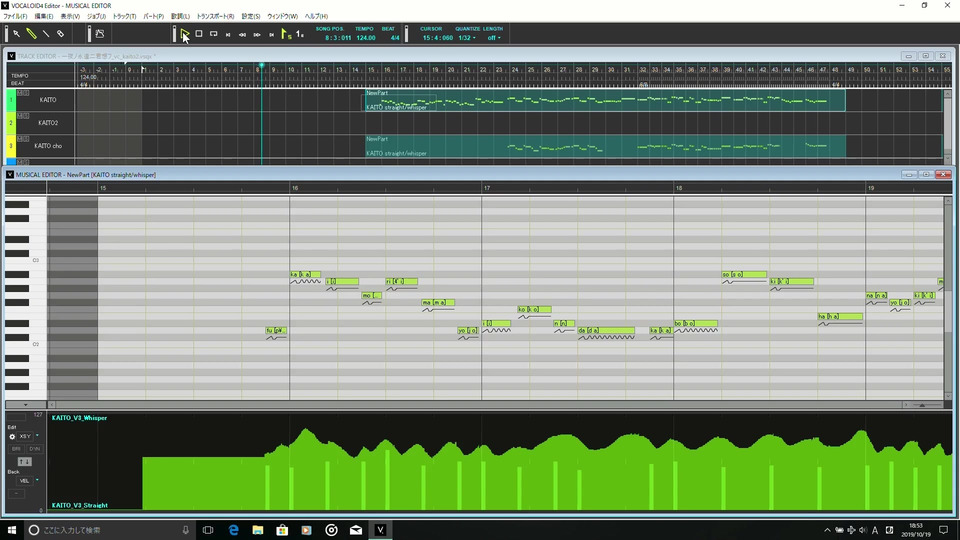Open the 歌詞(L) menu
The image size is (960, 540).
click(180, 17)
